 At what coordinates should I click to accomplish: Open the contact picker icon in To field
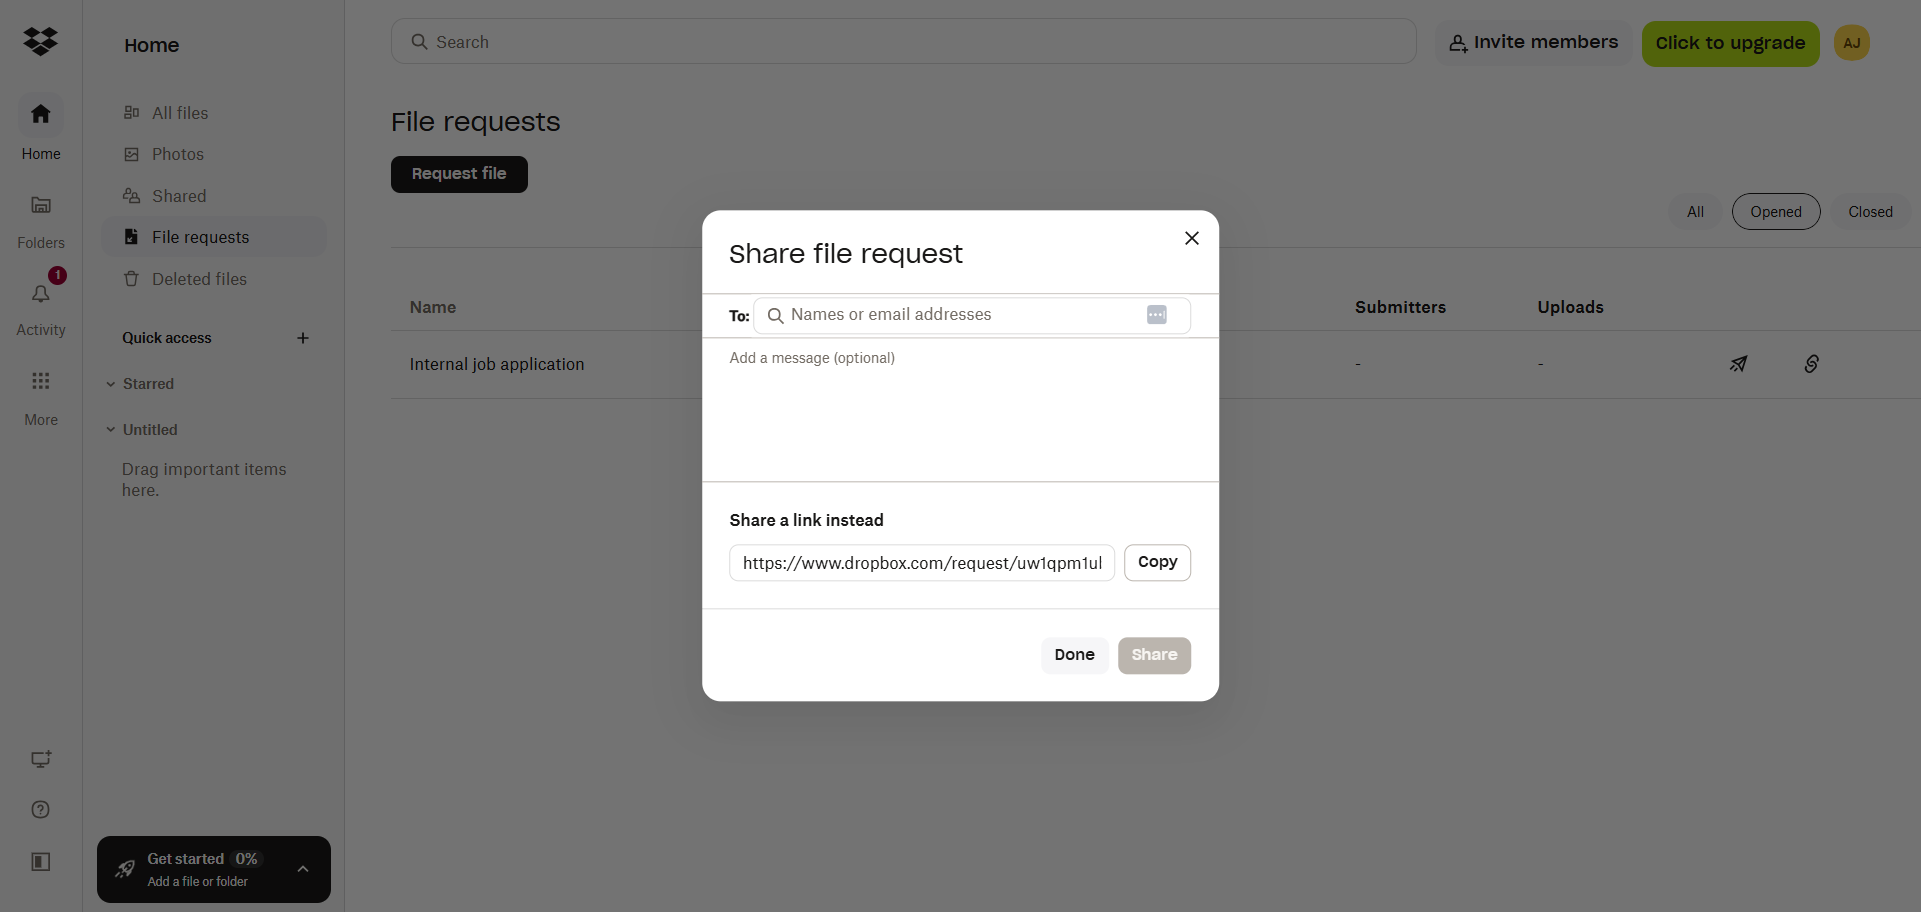(x=1157, y=315)
